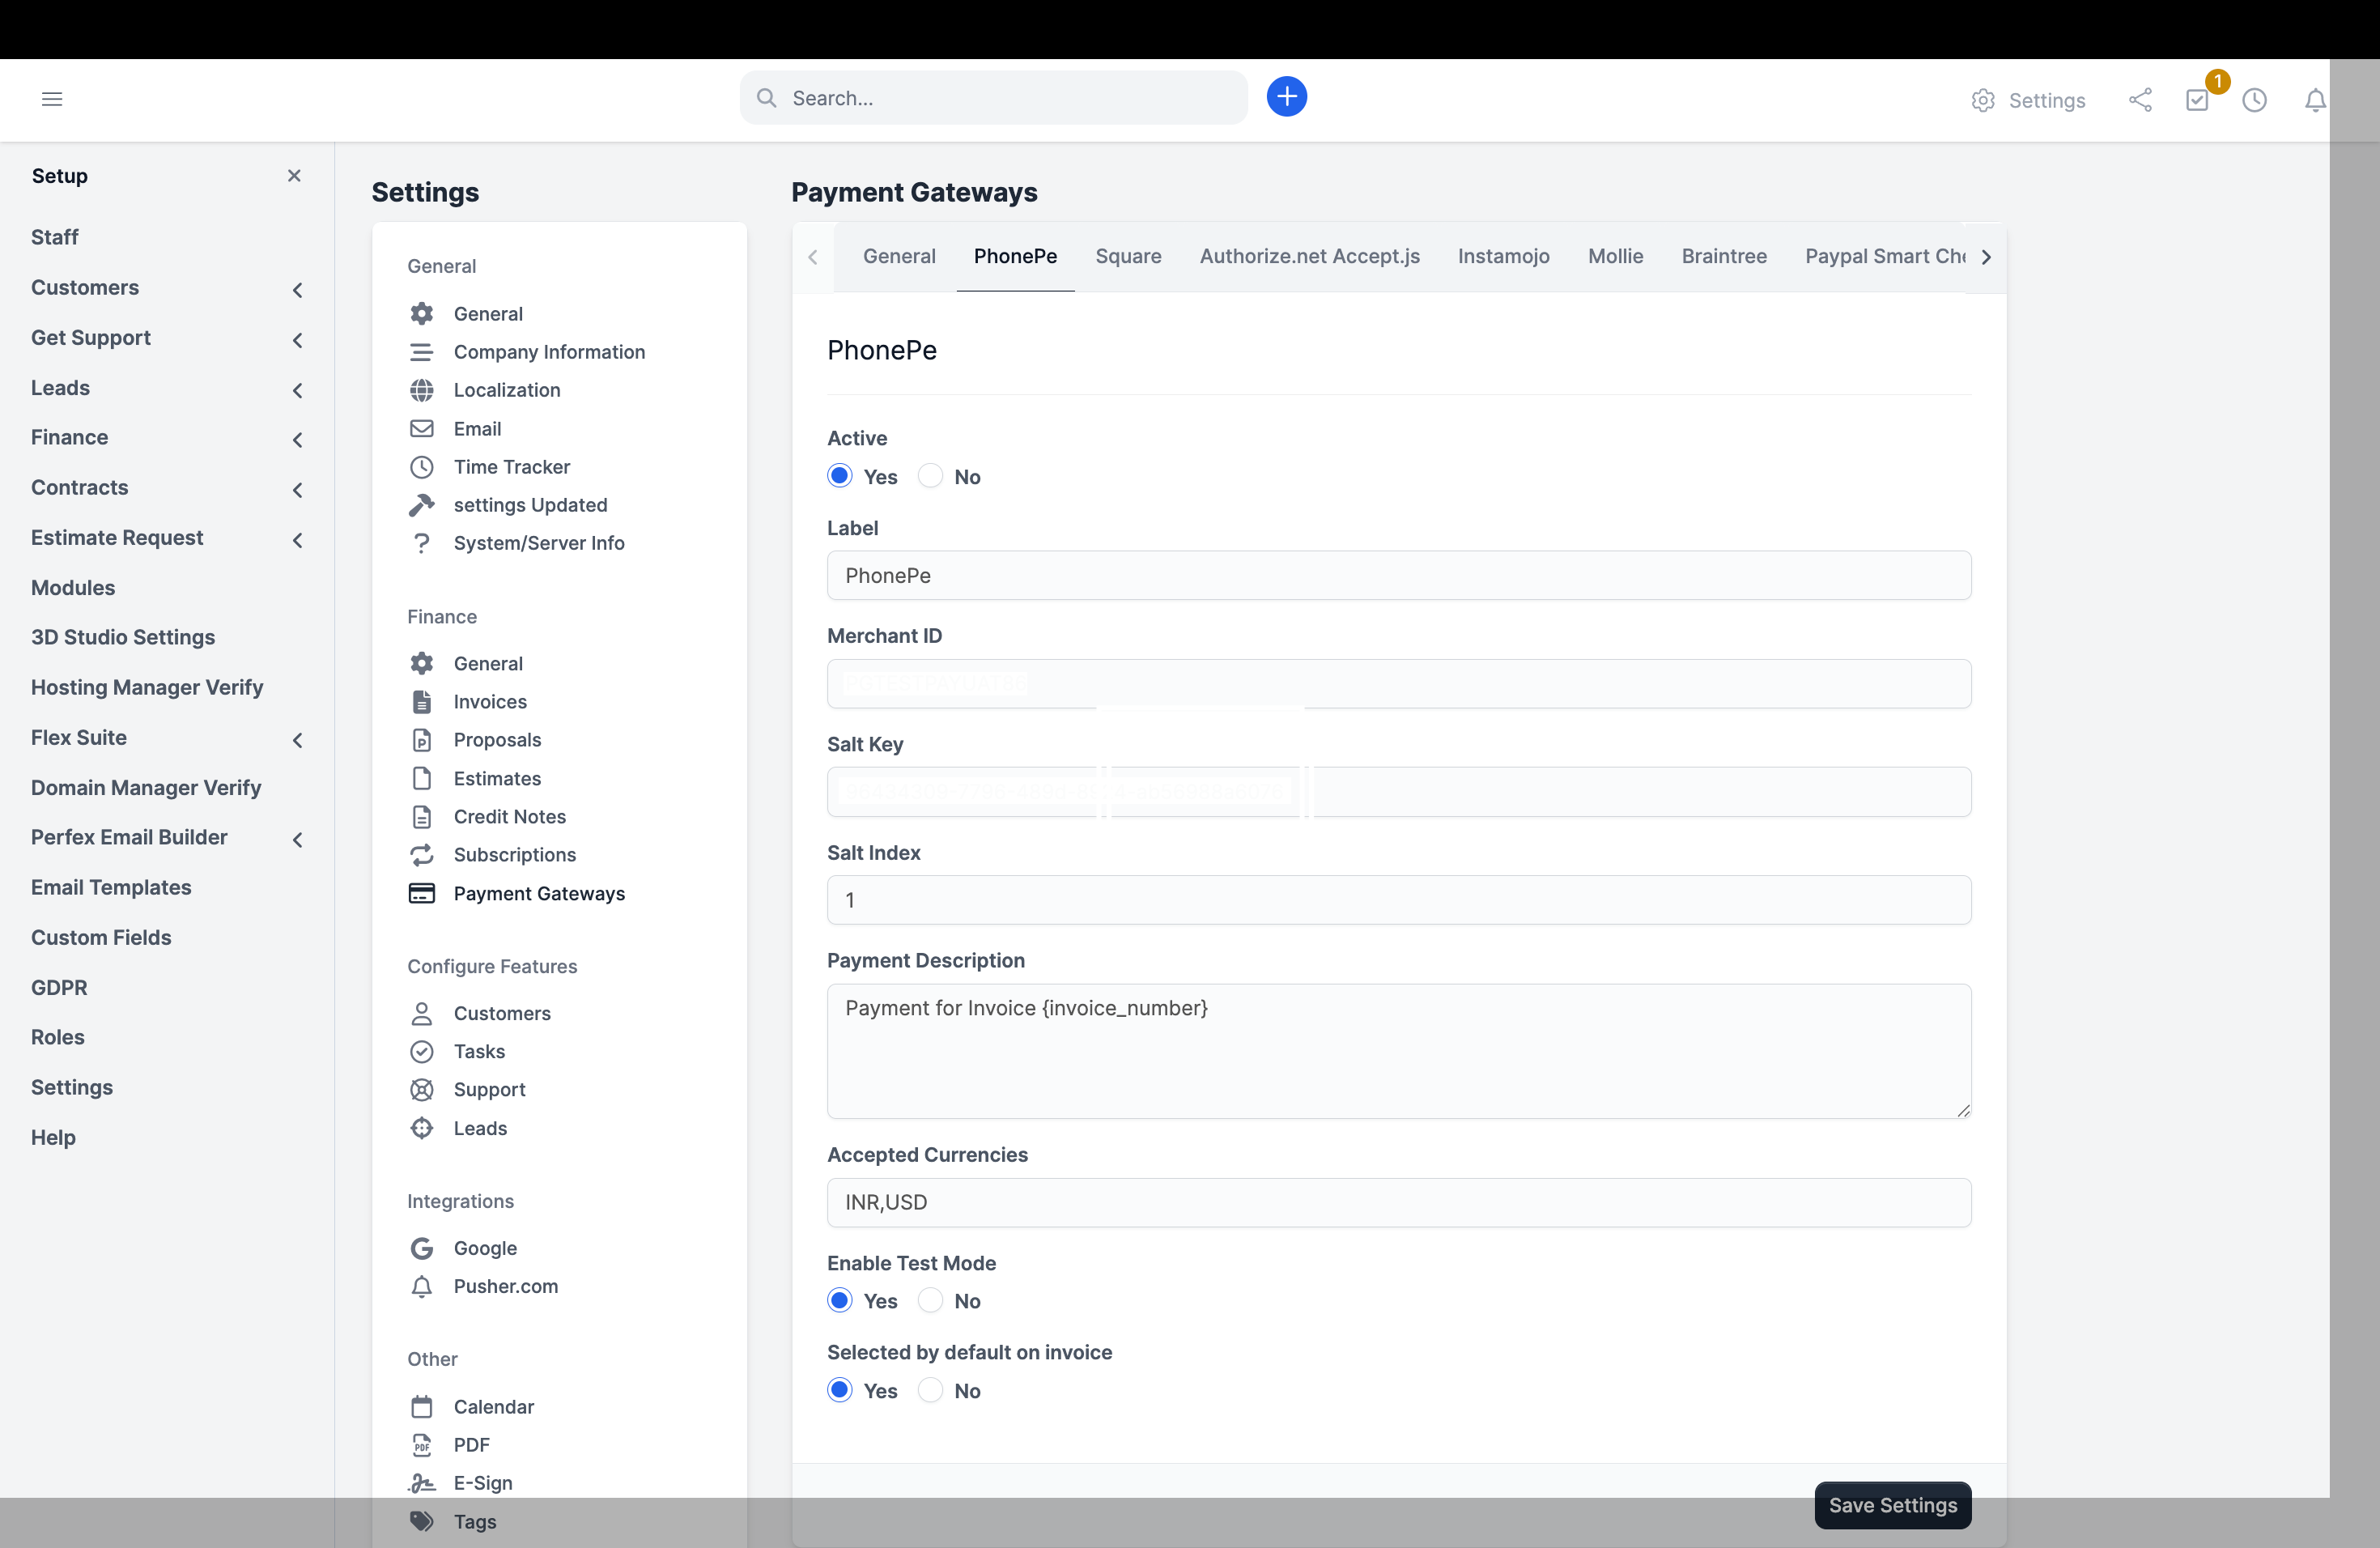Close the Setup sidebar panel

[x=294, y=176]
